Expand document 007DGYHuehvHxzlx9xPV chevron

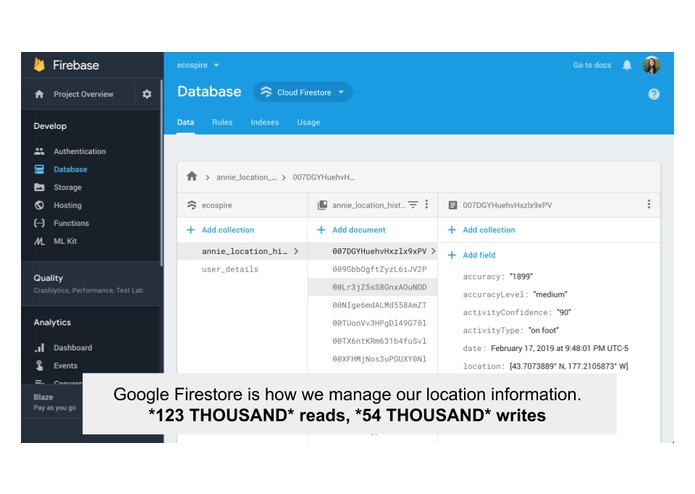[433, 251]
